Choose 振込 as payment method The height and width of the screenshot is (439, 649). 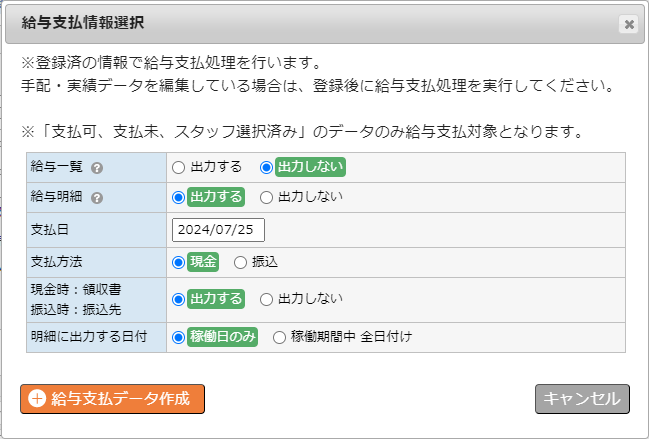(x=240, y=262)
